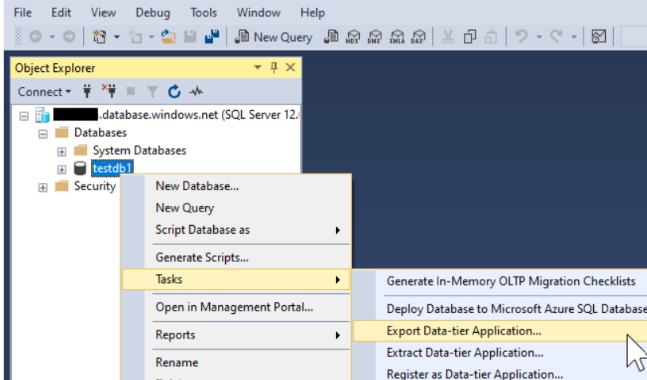The image size is (647, 380).
Task: Click the Copy icon in toolbar
Action: [x=470, y=37]
